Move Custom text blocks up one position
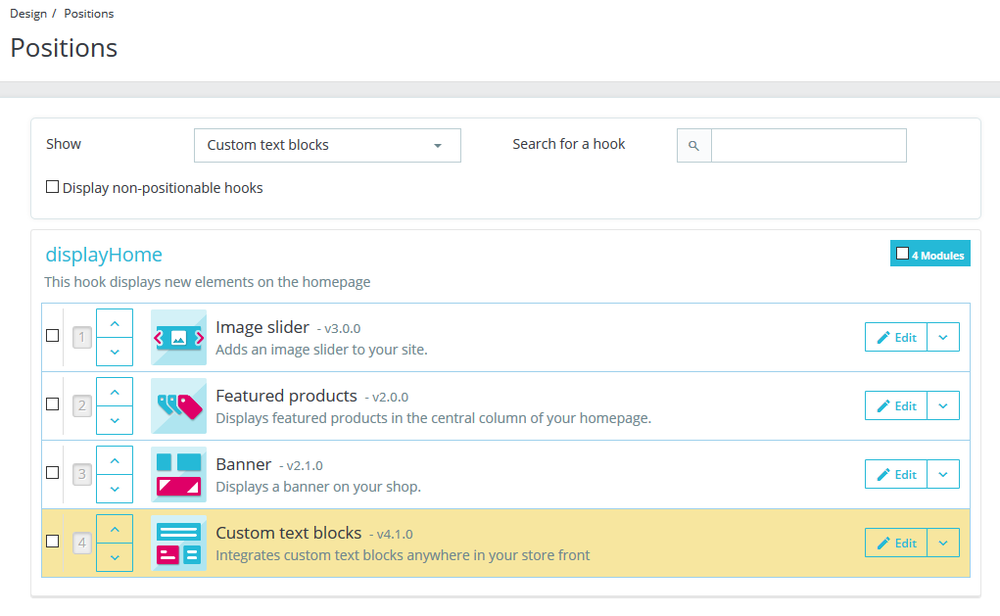The width and height of the screenshot is (1000, 616). click(115, 529)
